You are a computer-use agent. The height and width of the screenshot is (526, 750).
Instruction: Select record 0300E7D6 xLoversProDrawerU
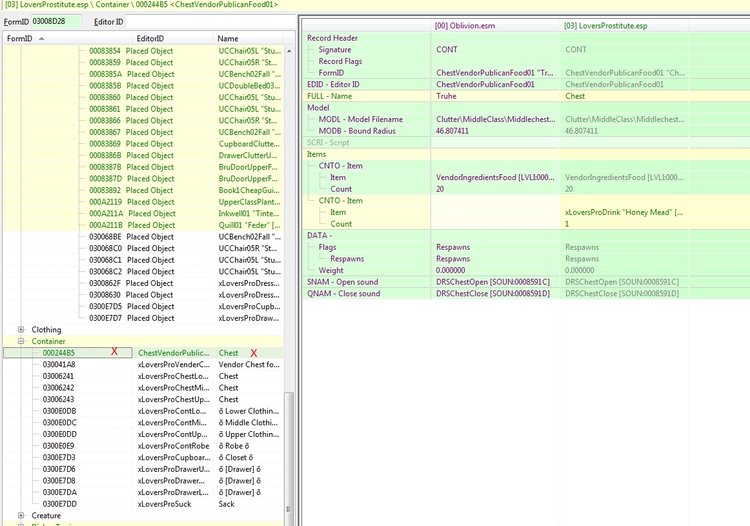[143, 469]
